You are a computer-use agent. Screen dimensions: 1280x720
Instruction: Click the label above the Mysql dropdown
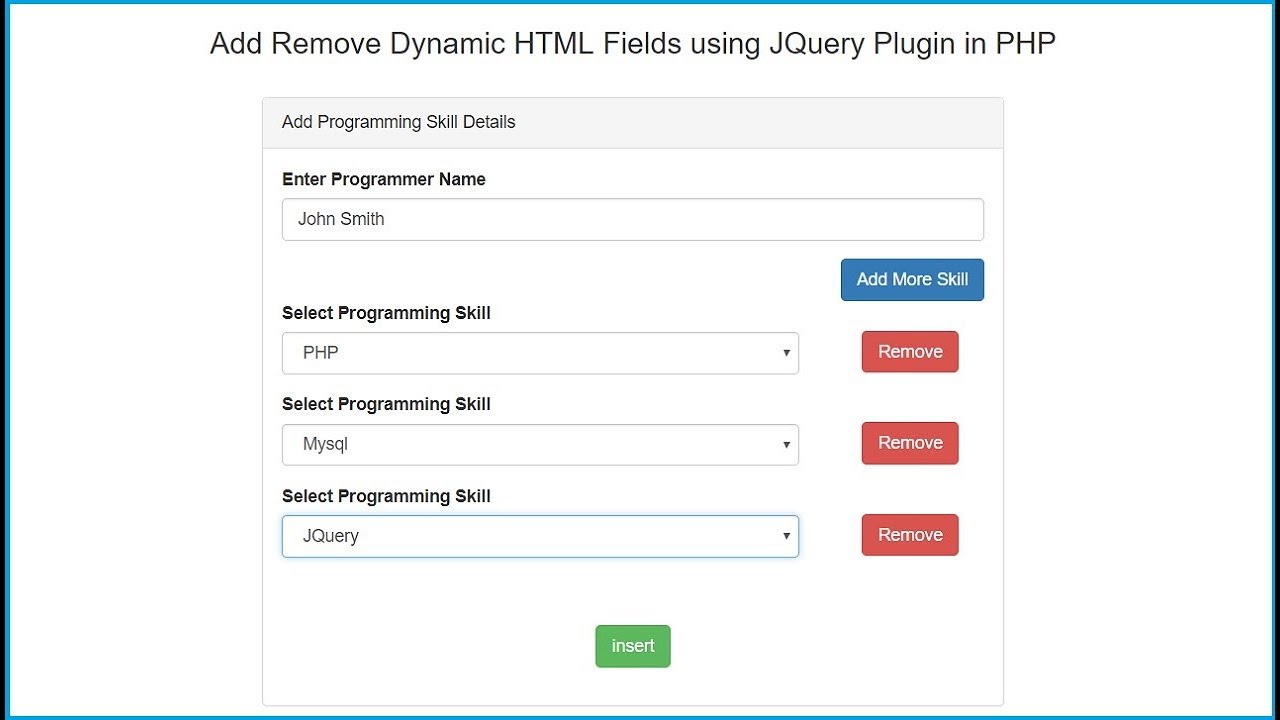coord(386,404)
